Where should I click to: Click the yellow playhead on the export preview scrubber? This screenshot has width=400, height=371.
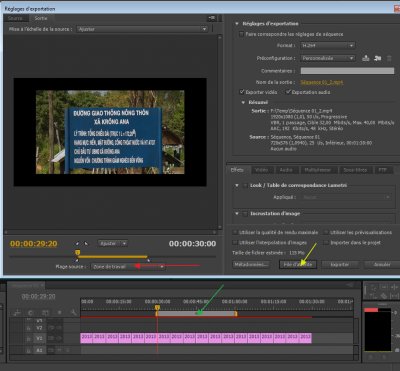tap(77, 253)
